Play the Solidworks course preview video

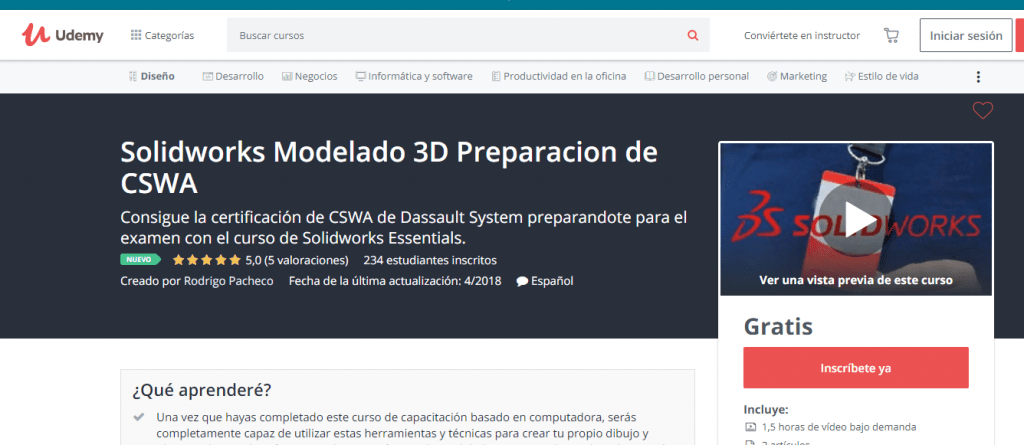(855, 219)
